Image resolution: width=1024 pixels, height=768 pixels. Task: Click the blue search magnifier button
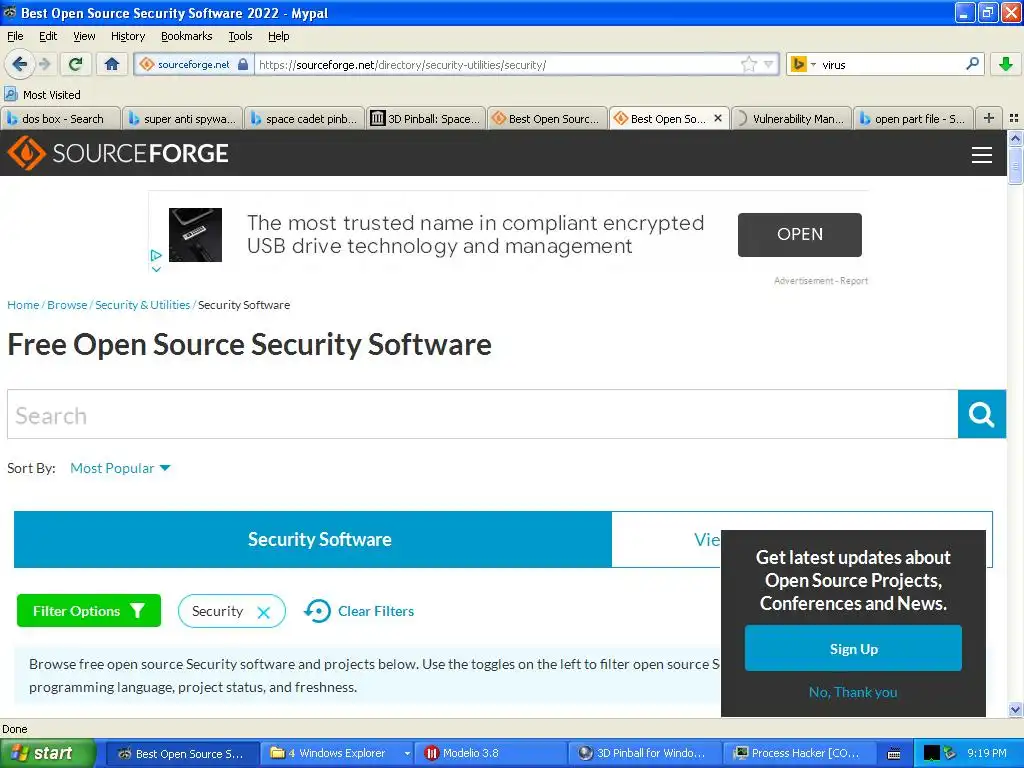click(x=982, y=414)
